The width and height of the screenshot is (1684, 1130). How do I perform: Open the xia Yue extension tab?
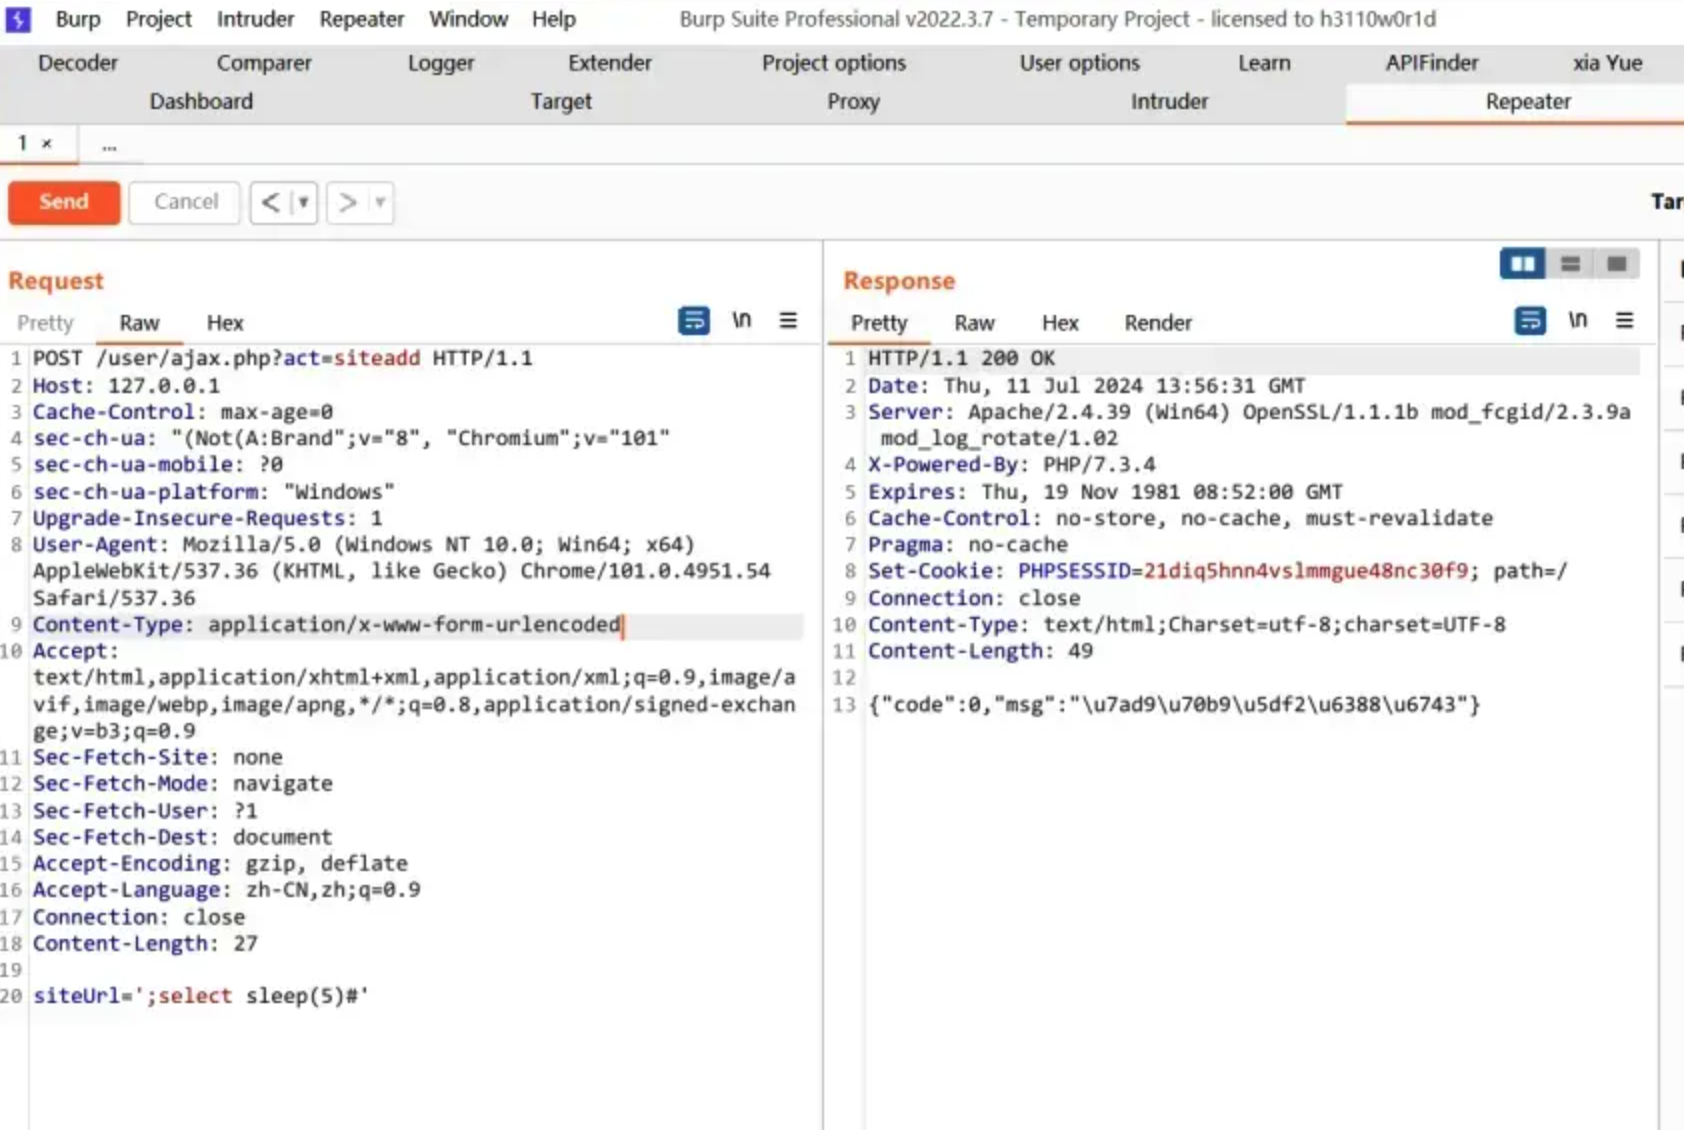click(x=1607, y=63)
